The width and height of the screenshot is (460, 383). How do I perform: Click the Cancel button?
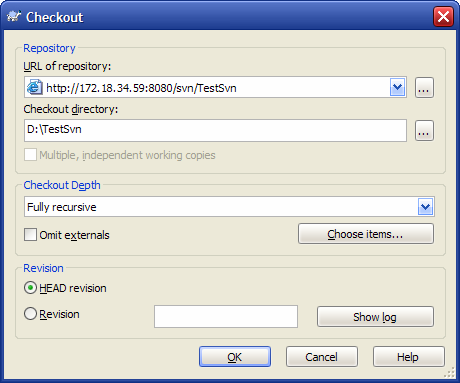[322, 357]
